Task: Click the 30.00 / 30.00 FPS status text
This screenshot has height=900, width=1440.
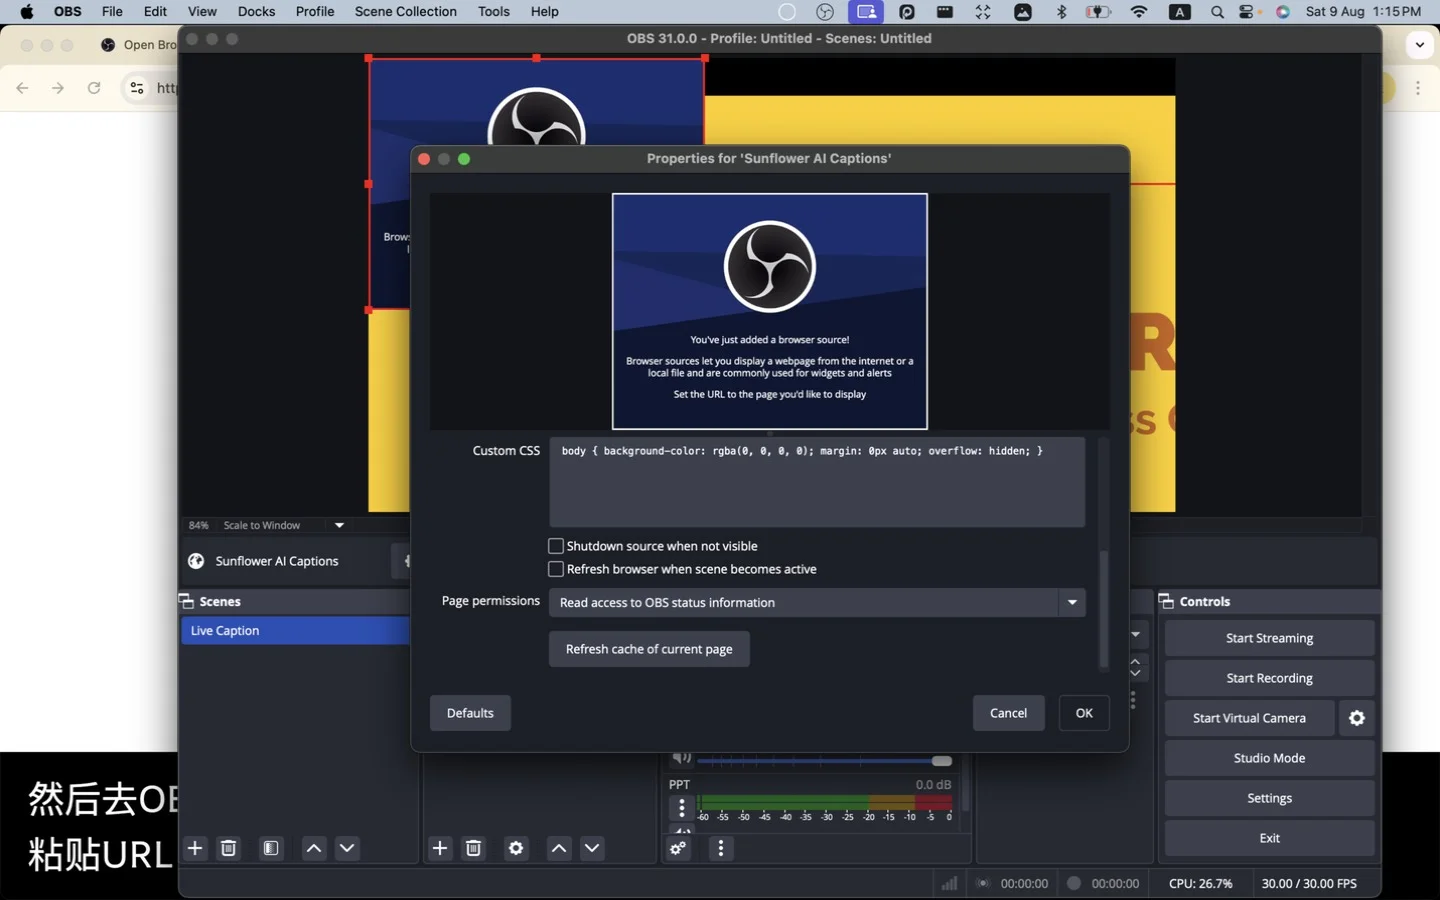Action: 1309,883
